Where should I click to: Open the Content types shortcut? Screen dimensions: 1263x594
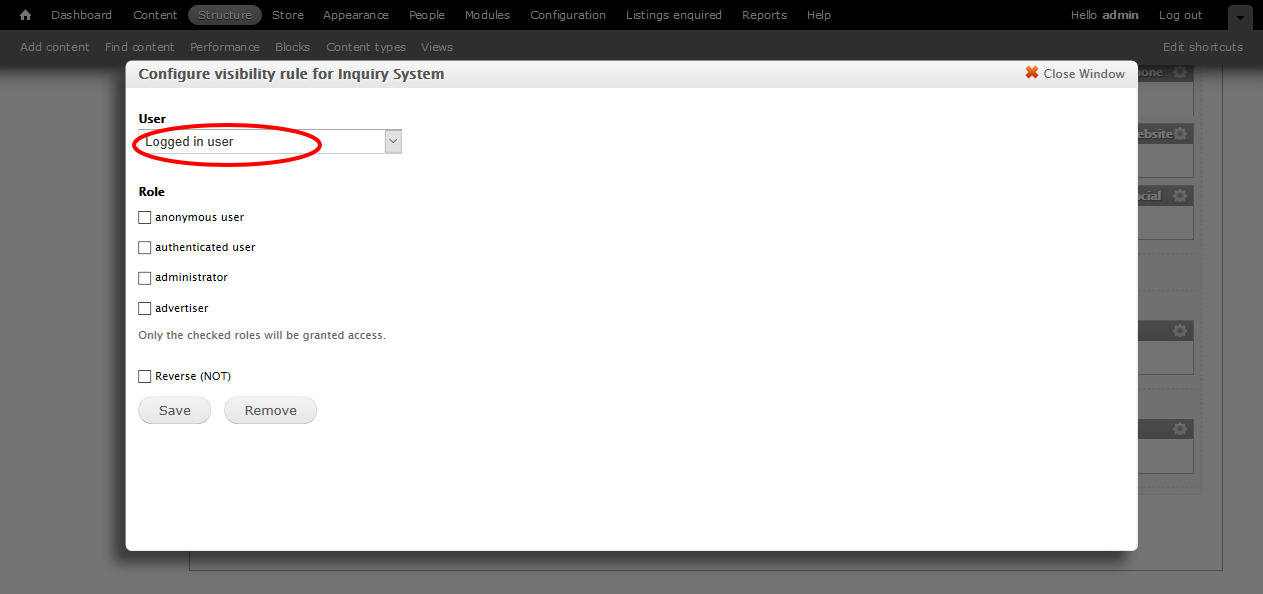tap(366, 47)
